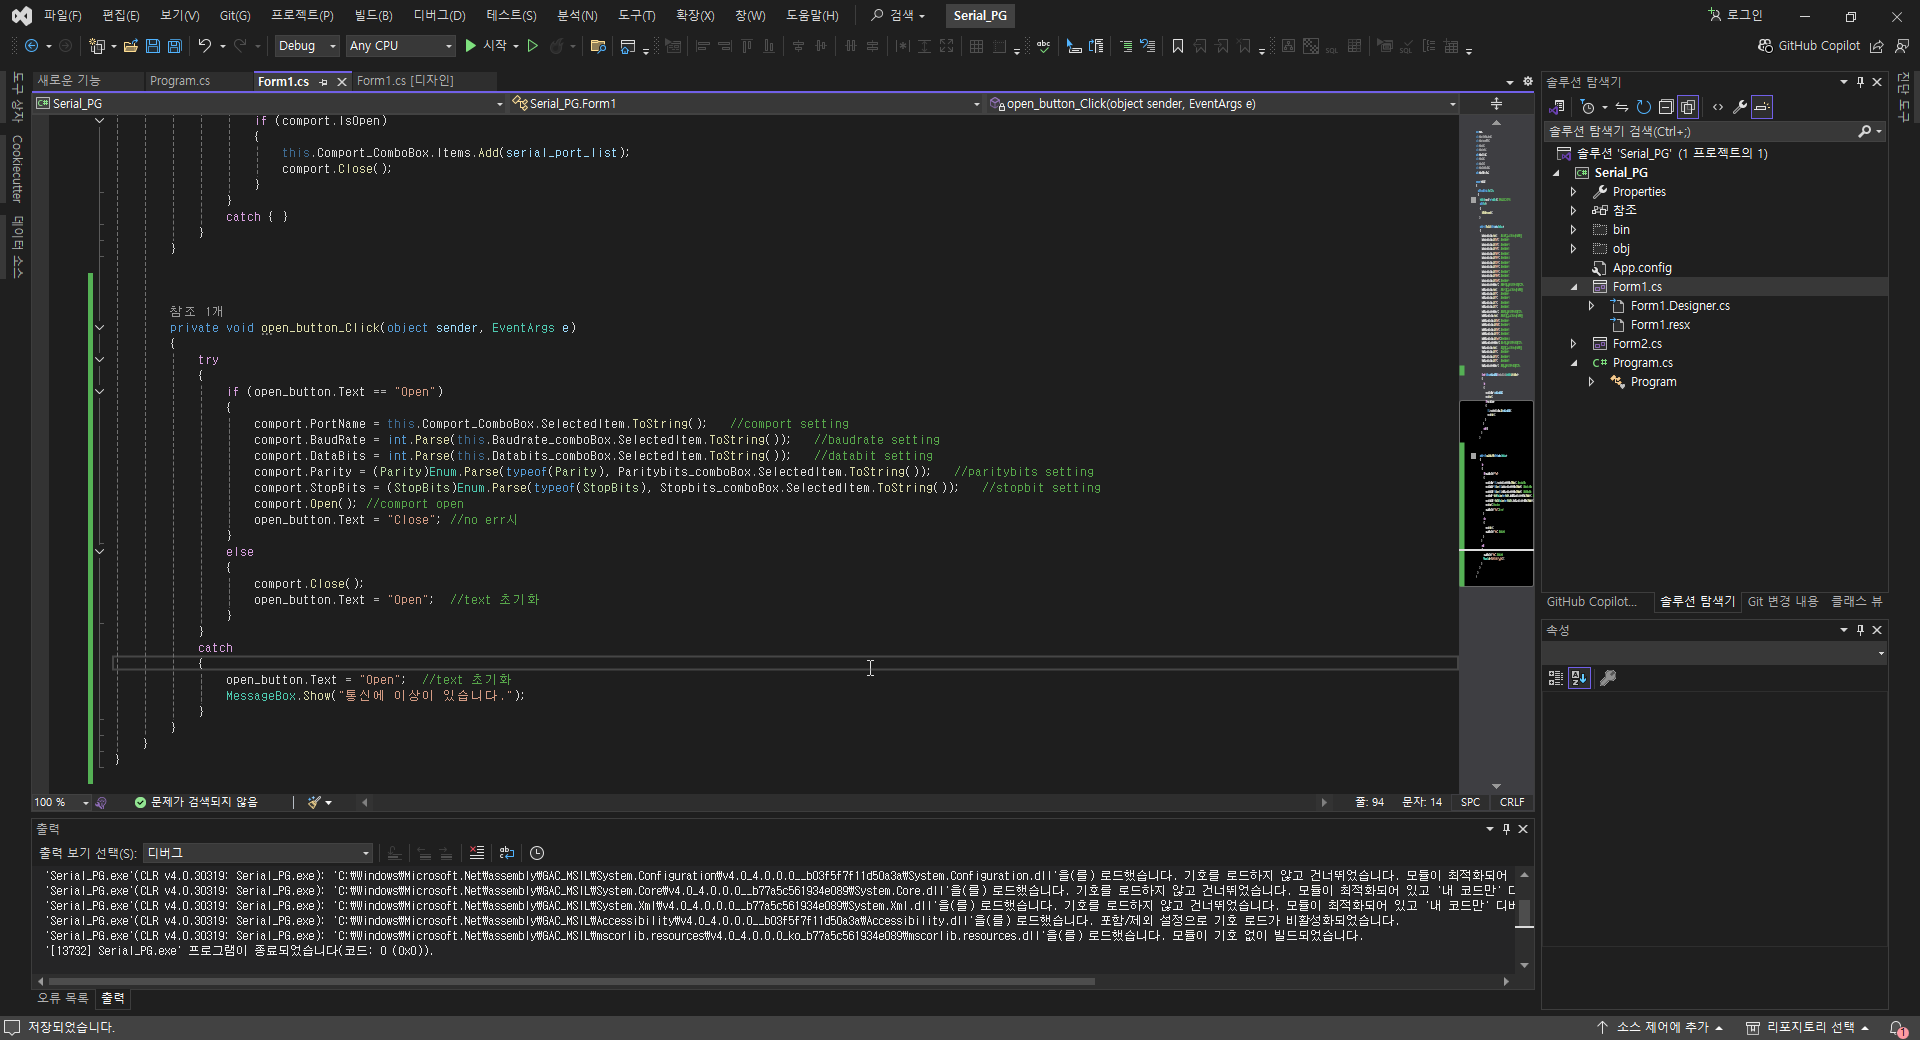1920x1040 pixels.
Task: Click the View Code icon in Solution Explorer
Action: [1718, 107]
